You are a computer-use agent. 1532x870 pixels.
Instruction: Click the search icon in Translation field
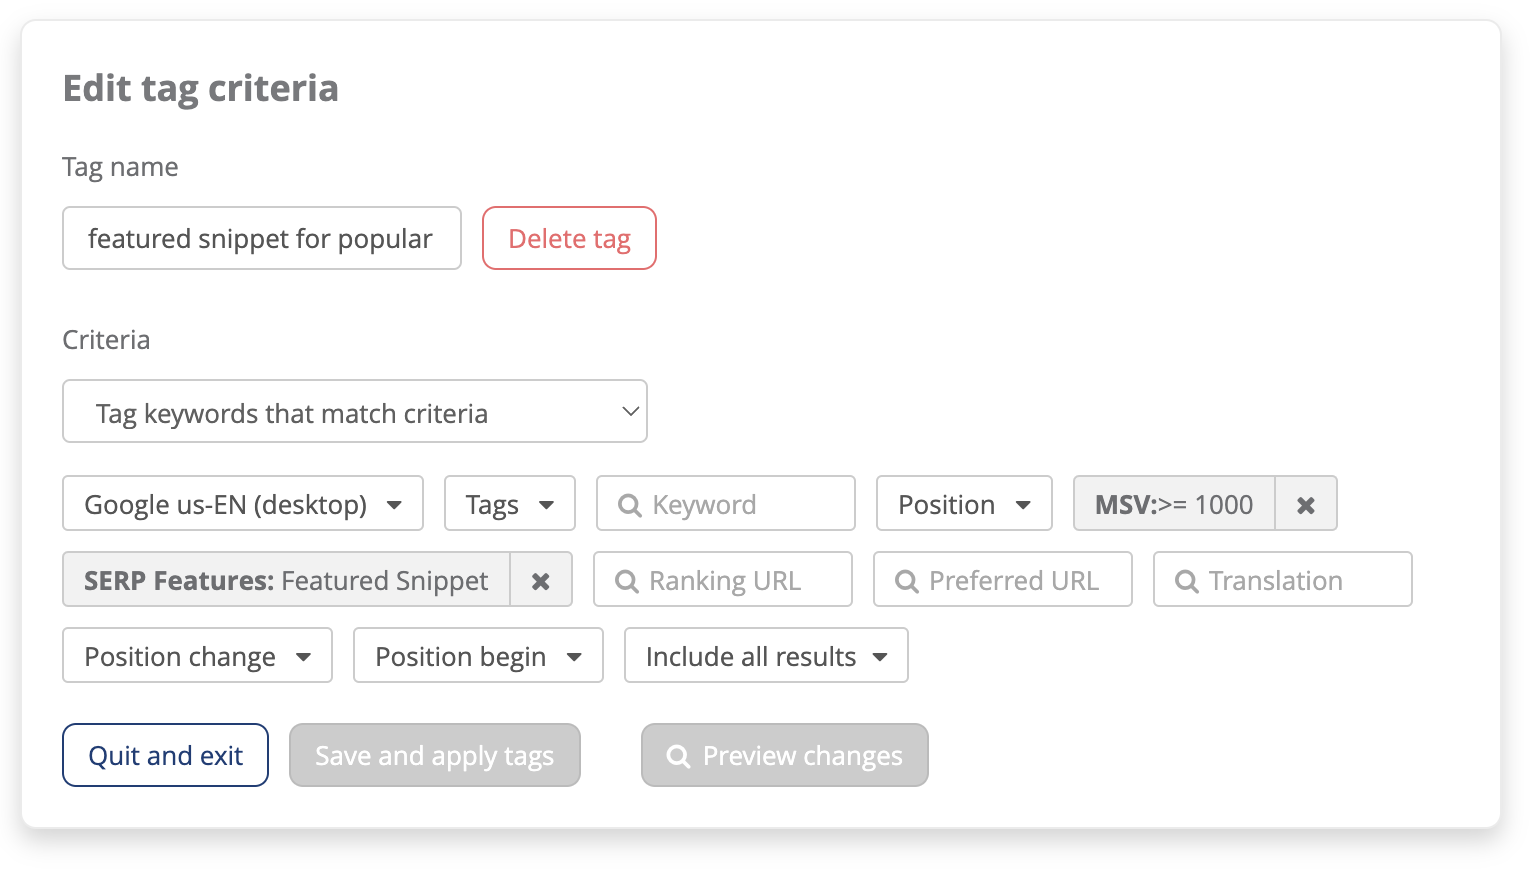(1187, 581)
